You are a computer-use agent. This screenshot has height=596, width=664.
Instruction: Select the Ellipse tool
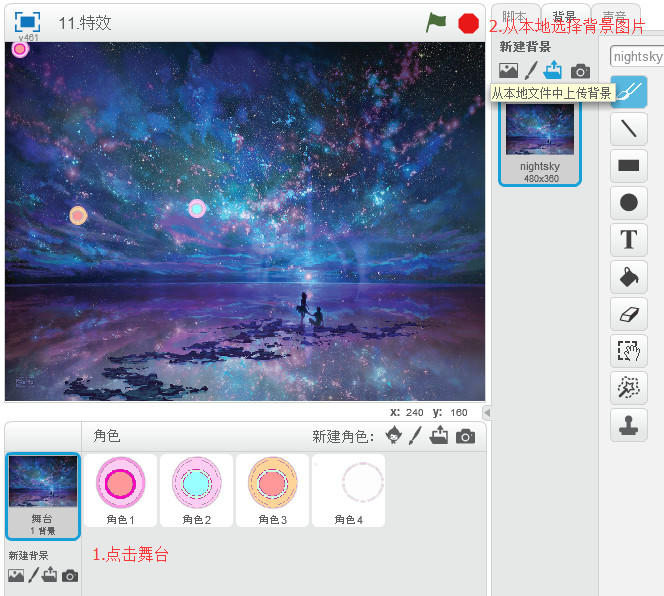coord(629,202)
